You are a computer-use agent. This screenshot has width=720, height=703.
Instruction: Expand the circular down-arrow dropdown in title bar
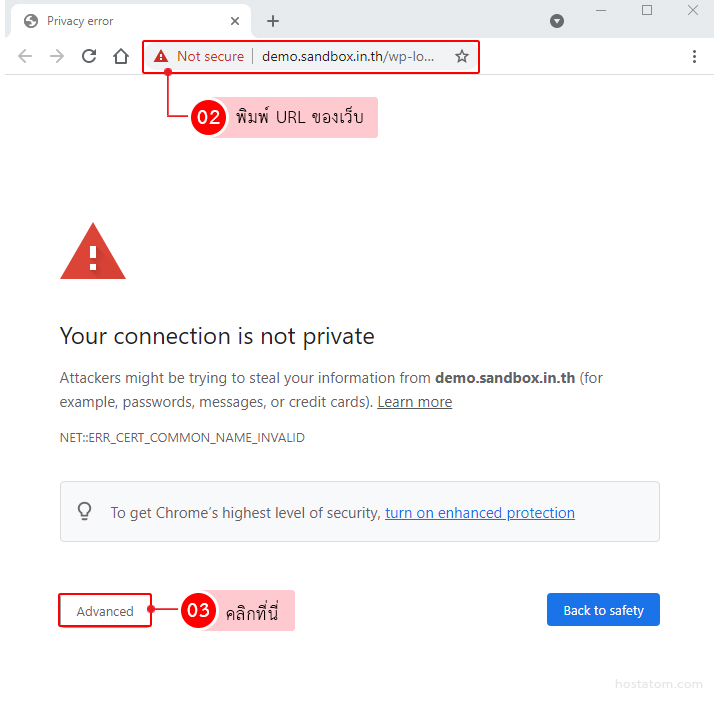[x=557, y=21]
